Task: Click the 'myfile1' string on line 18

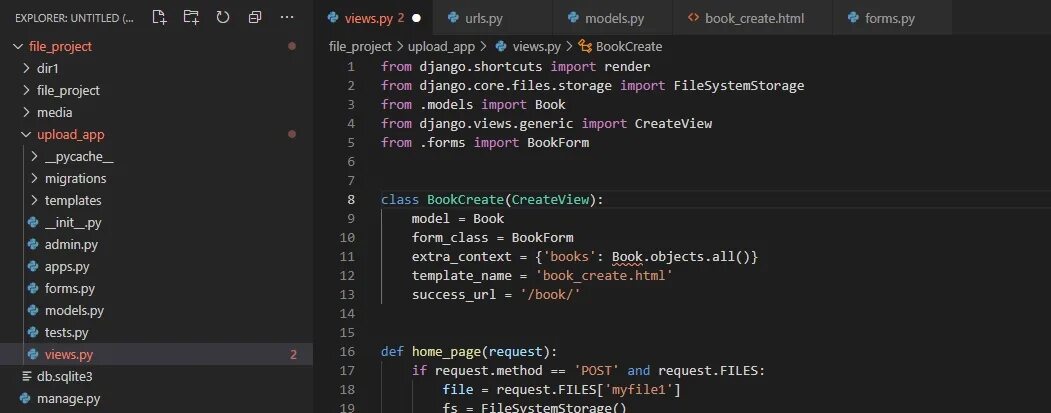Action: 641,390
